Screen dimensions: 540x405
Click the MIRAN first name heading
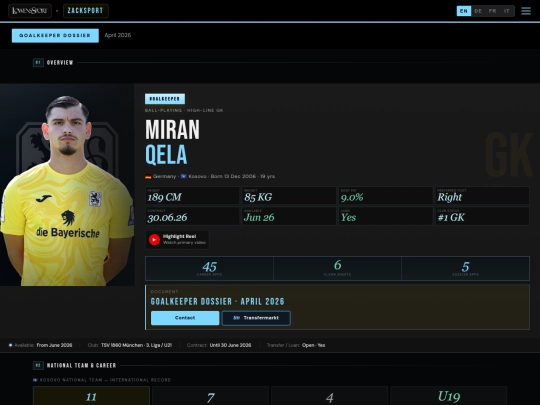point(172,130)
